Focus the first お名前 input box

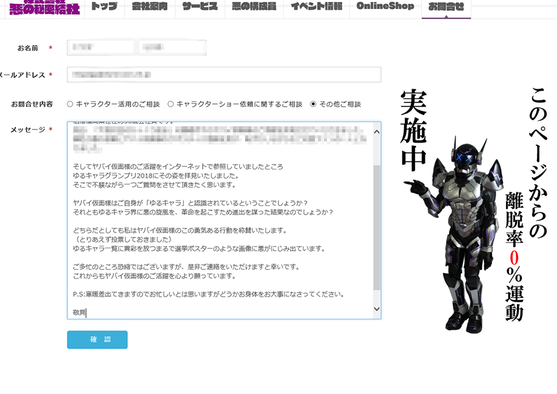pos(101,47)
